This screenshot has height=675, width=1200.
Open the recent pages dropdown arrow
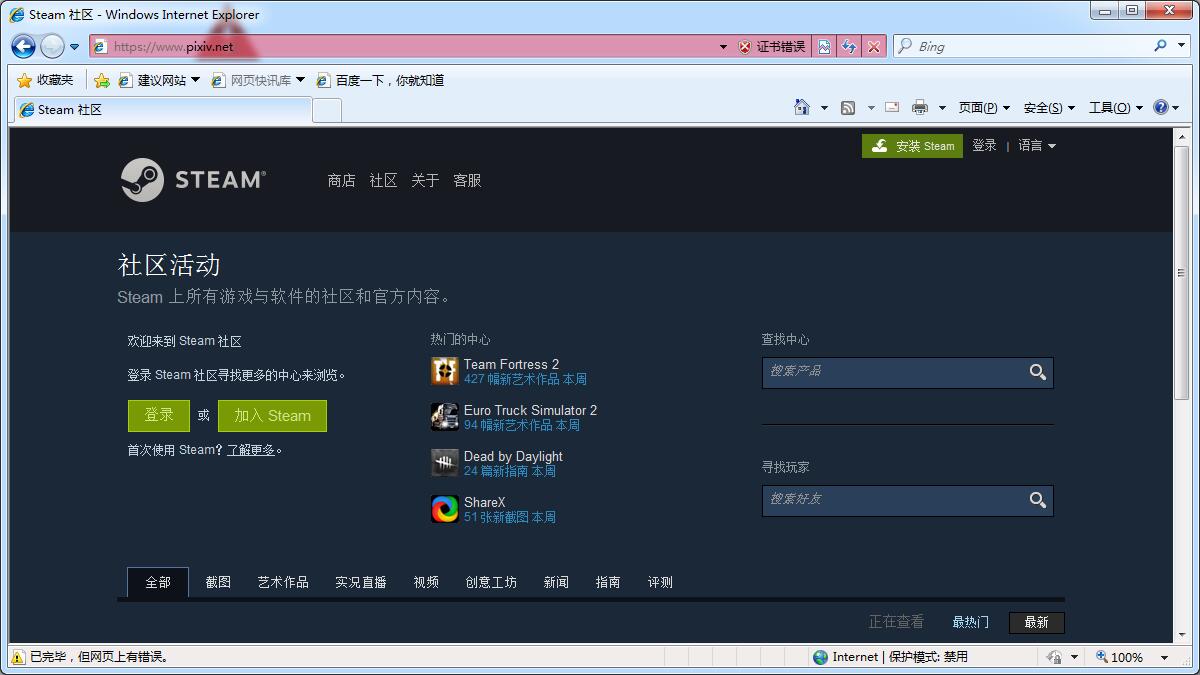click(74, 47)
